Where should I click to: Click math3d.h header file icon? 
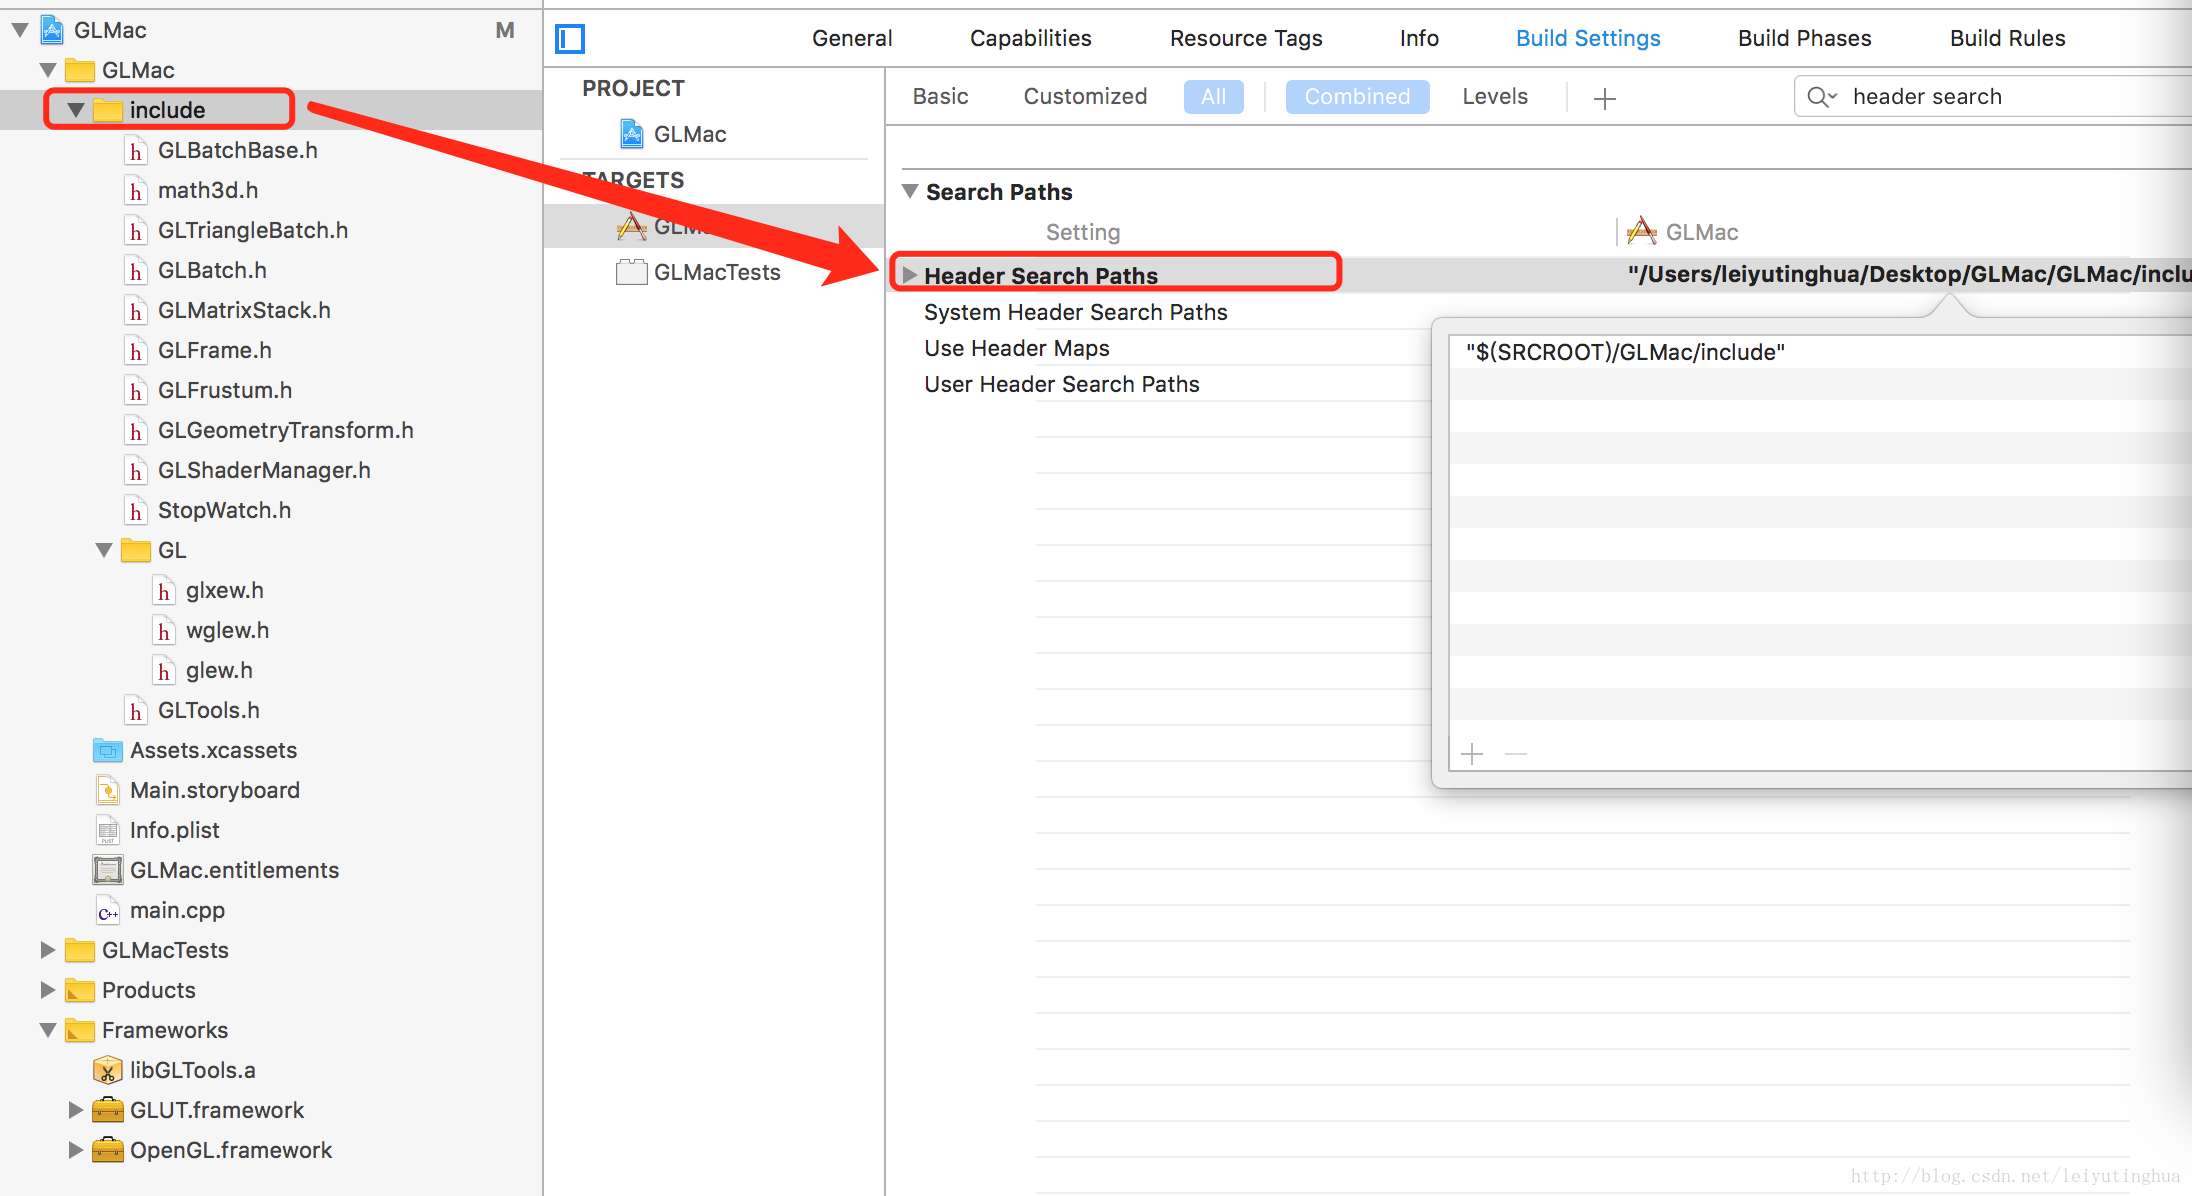click(136, 191)
